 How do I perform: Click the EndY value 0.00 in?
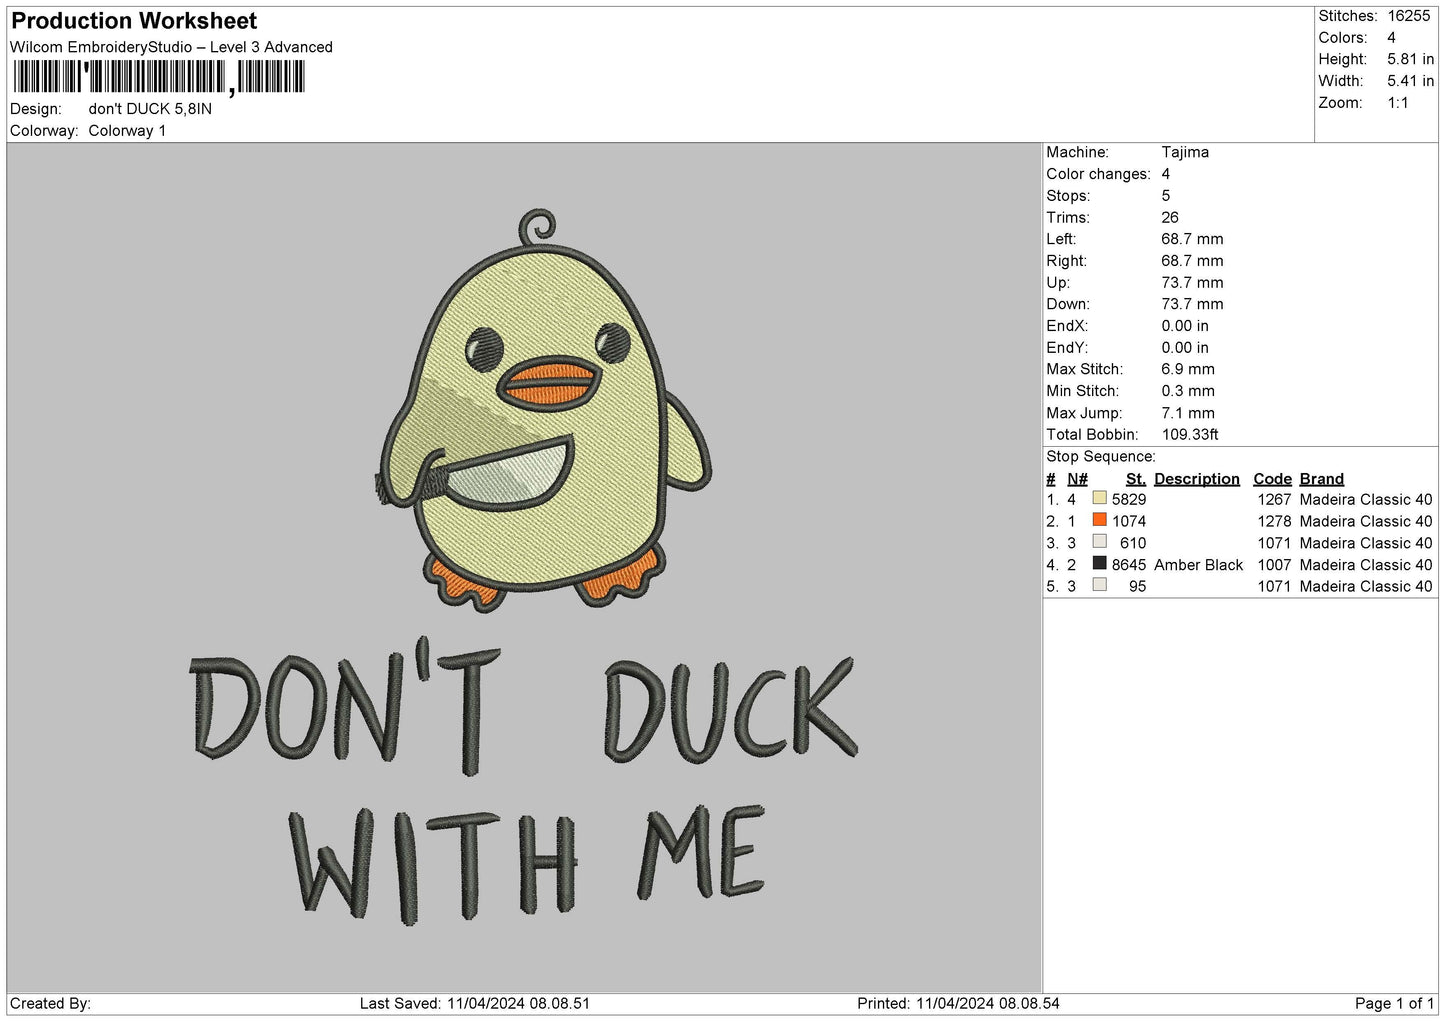pyautogui.click(x=1185, y=348)
